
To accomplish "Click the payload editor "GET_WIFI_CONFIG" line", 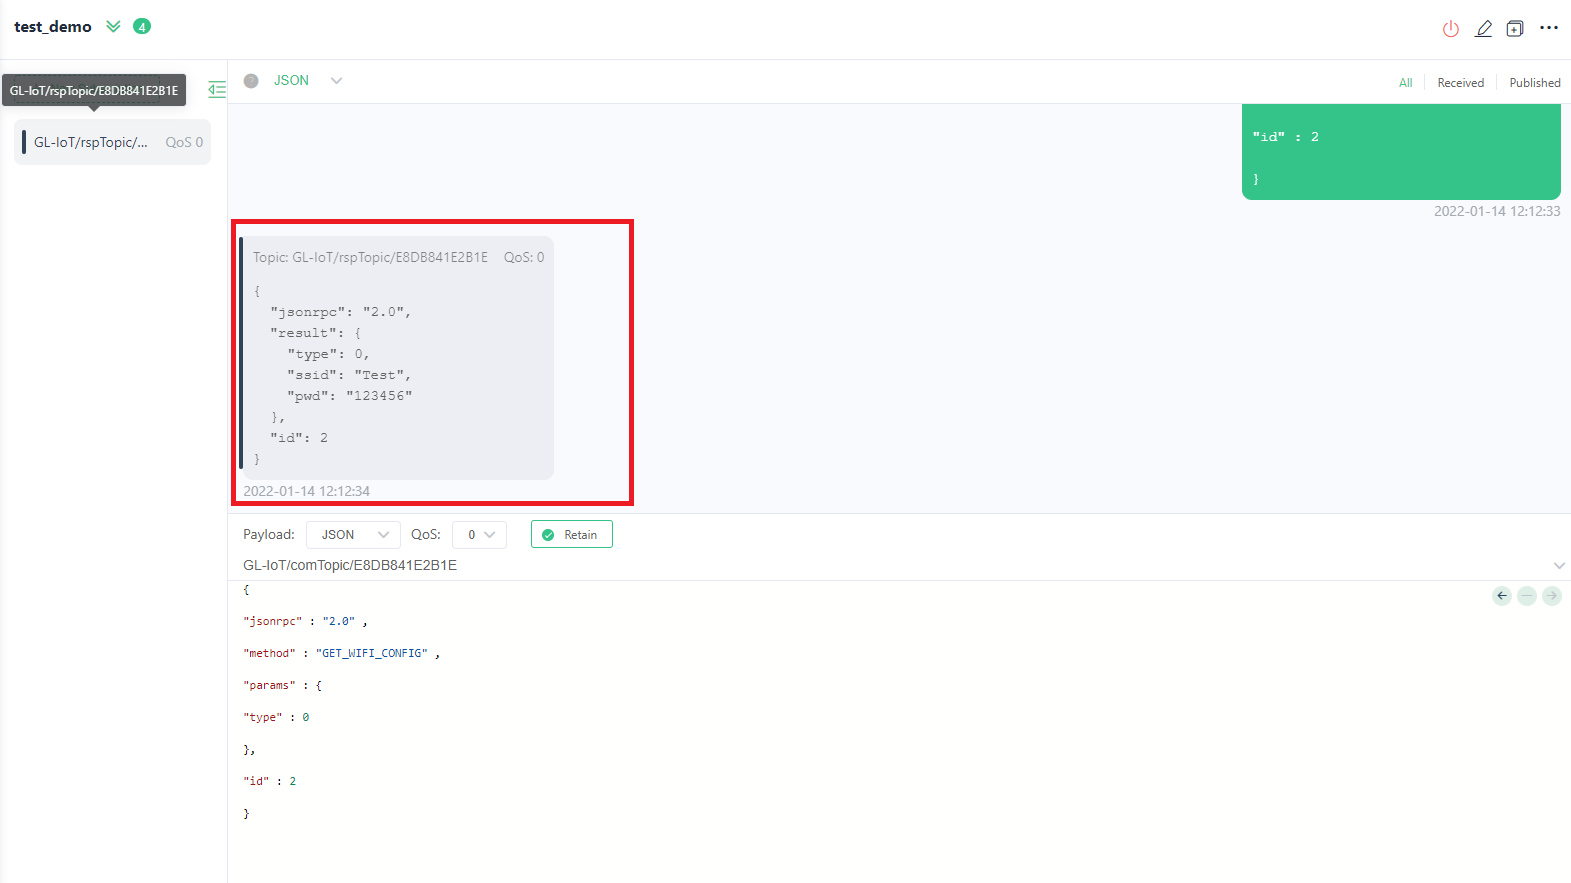I will tap(342, 653).
